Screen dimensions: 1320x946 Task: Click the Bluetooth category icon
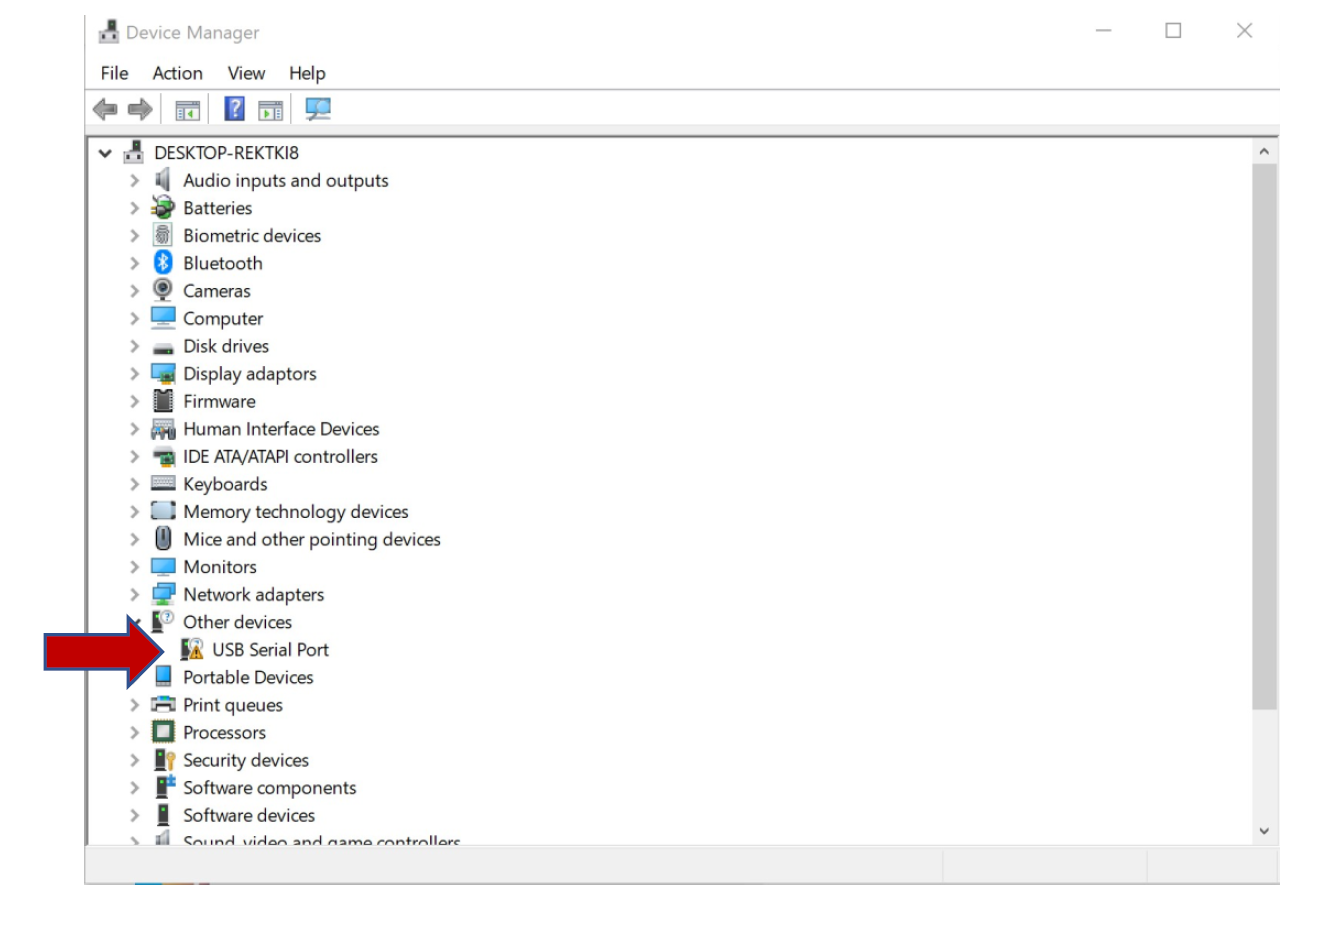coord(163,263)
